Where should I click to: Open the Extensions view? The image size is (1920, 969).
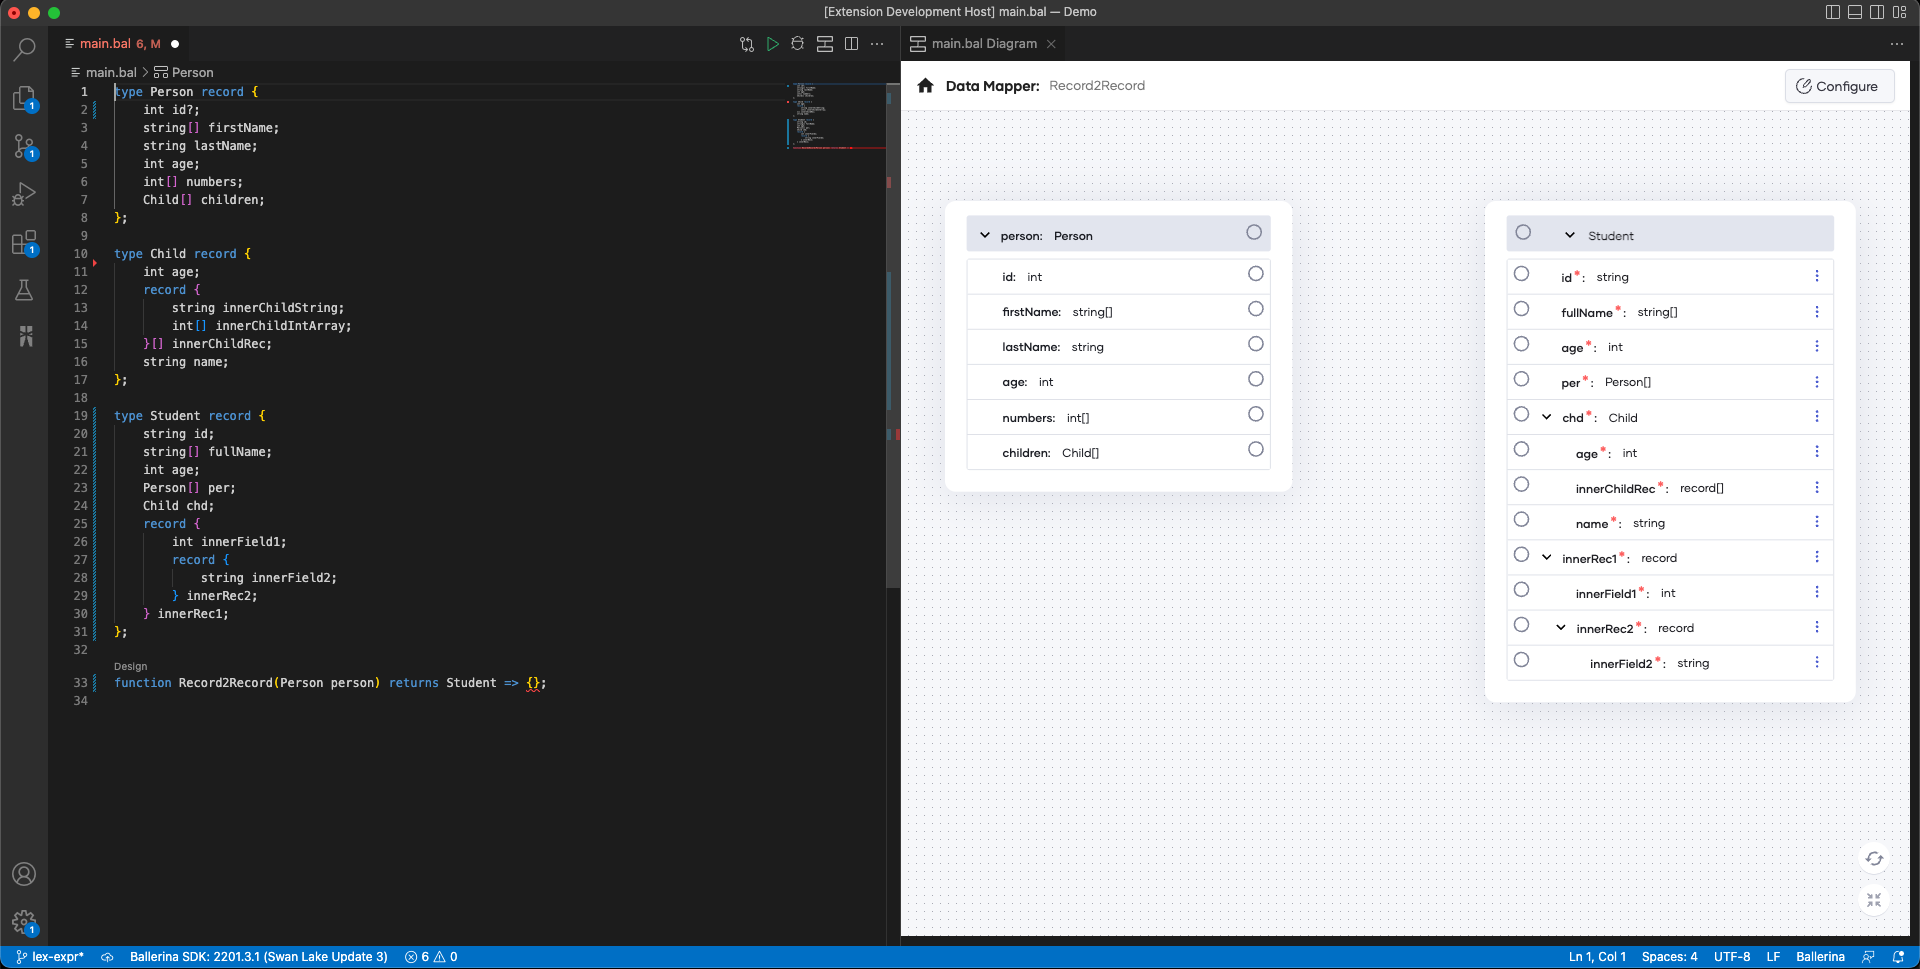[25, 243]
